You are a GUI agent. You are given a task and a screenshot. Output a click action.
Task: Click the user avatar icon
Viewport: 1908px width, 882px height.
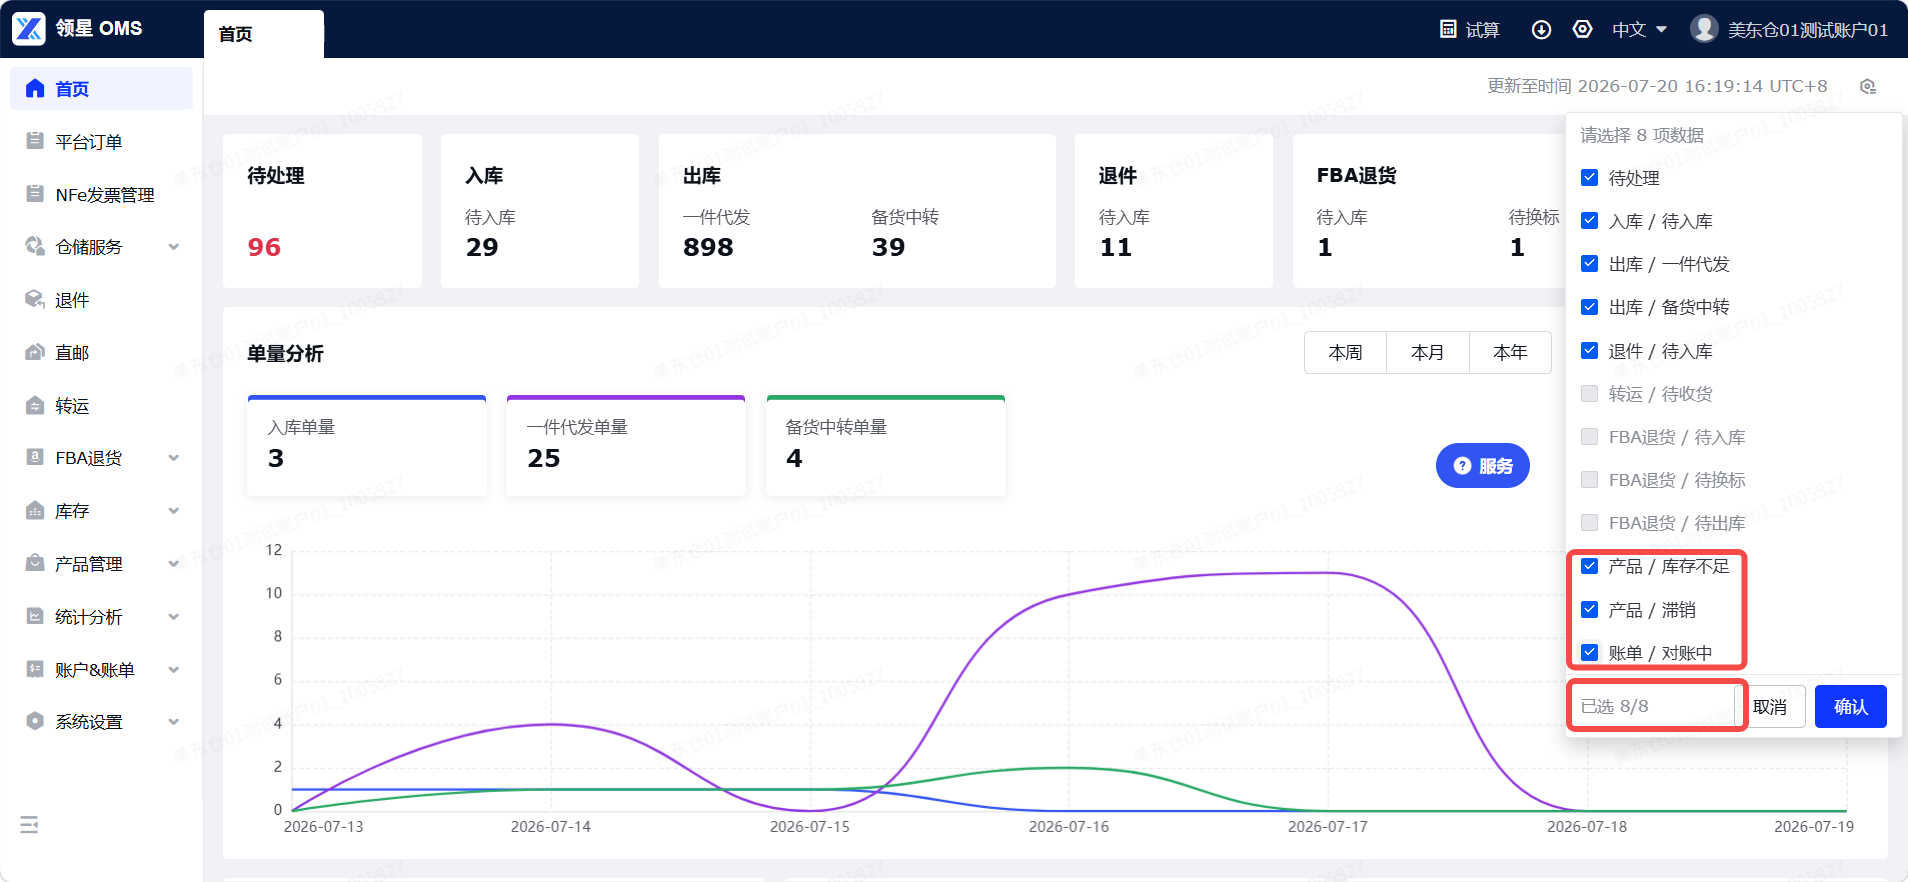tap(1704, 29)
